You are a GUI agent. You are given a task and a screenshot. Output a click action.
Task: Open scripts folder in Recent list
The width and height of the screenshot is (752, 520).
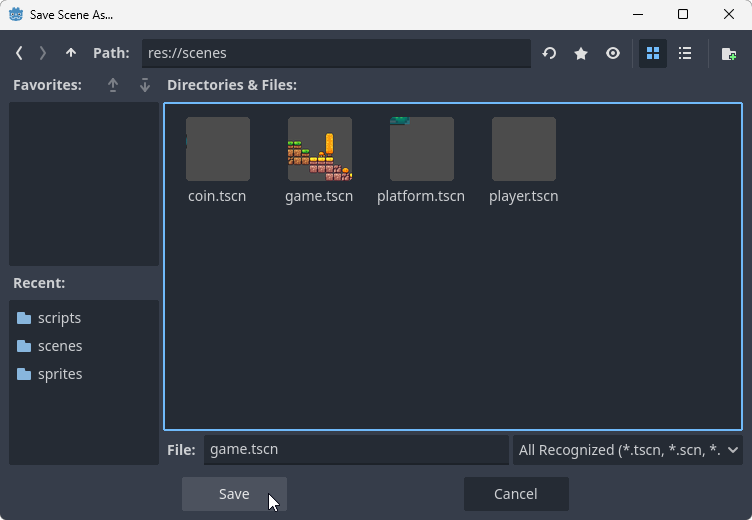[58, 318]
